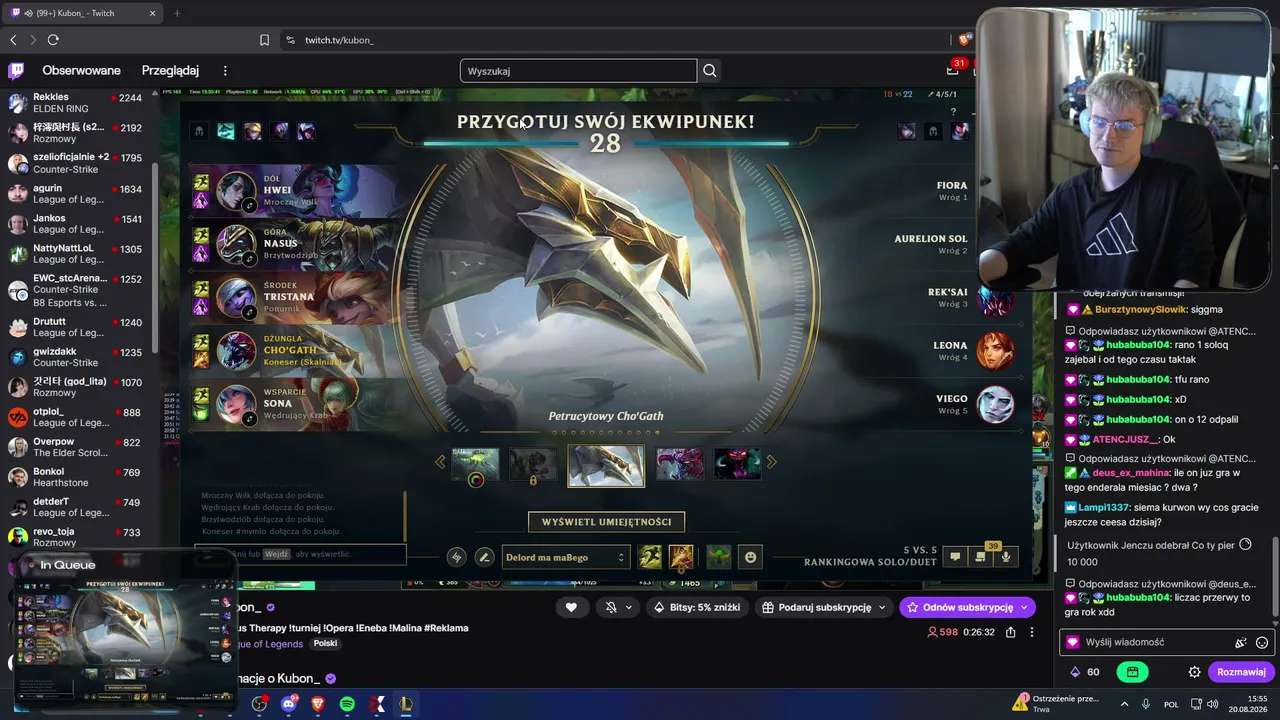Click the Bitsy: 5% zniżki button
This screenshot has width=1280, height=720.
(x=698, y=607)
